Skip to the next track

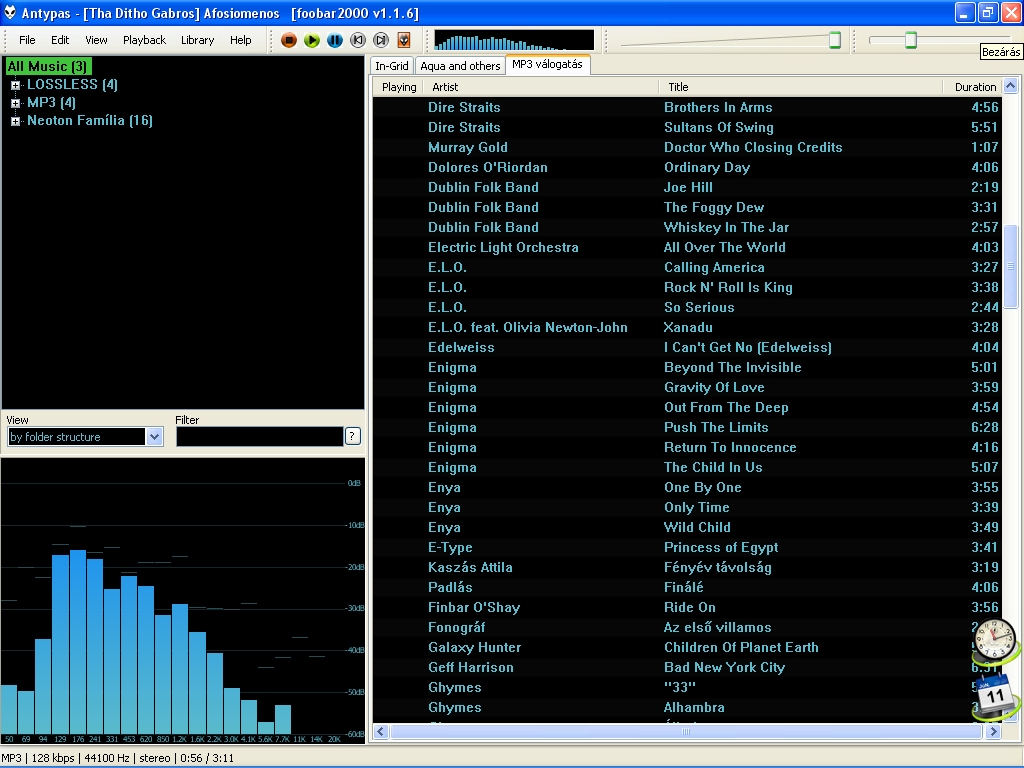381,40
